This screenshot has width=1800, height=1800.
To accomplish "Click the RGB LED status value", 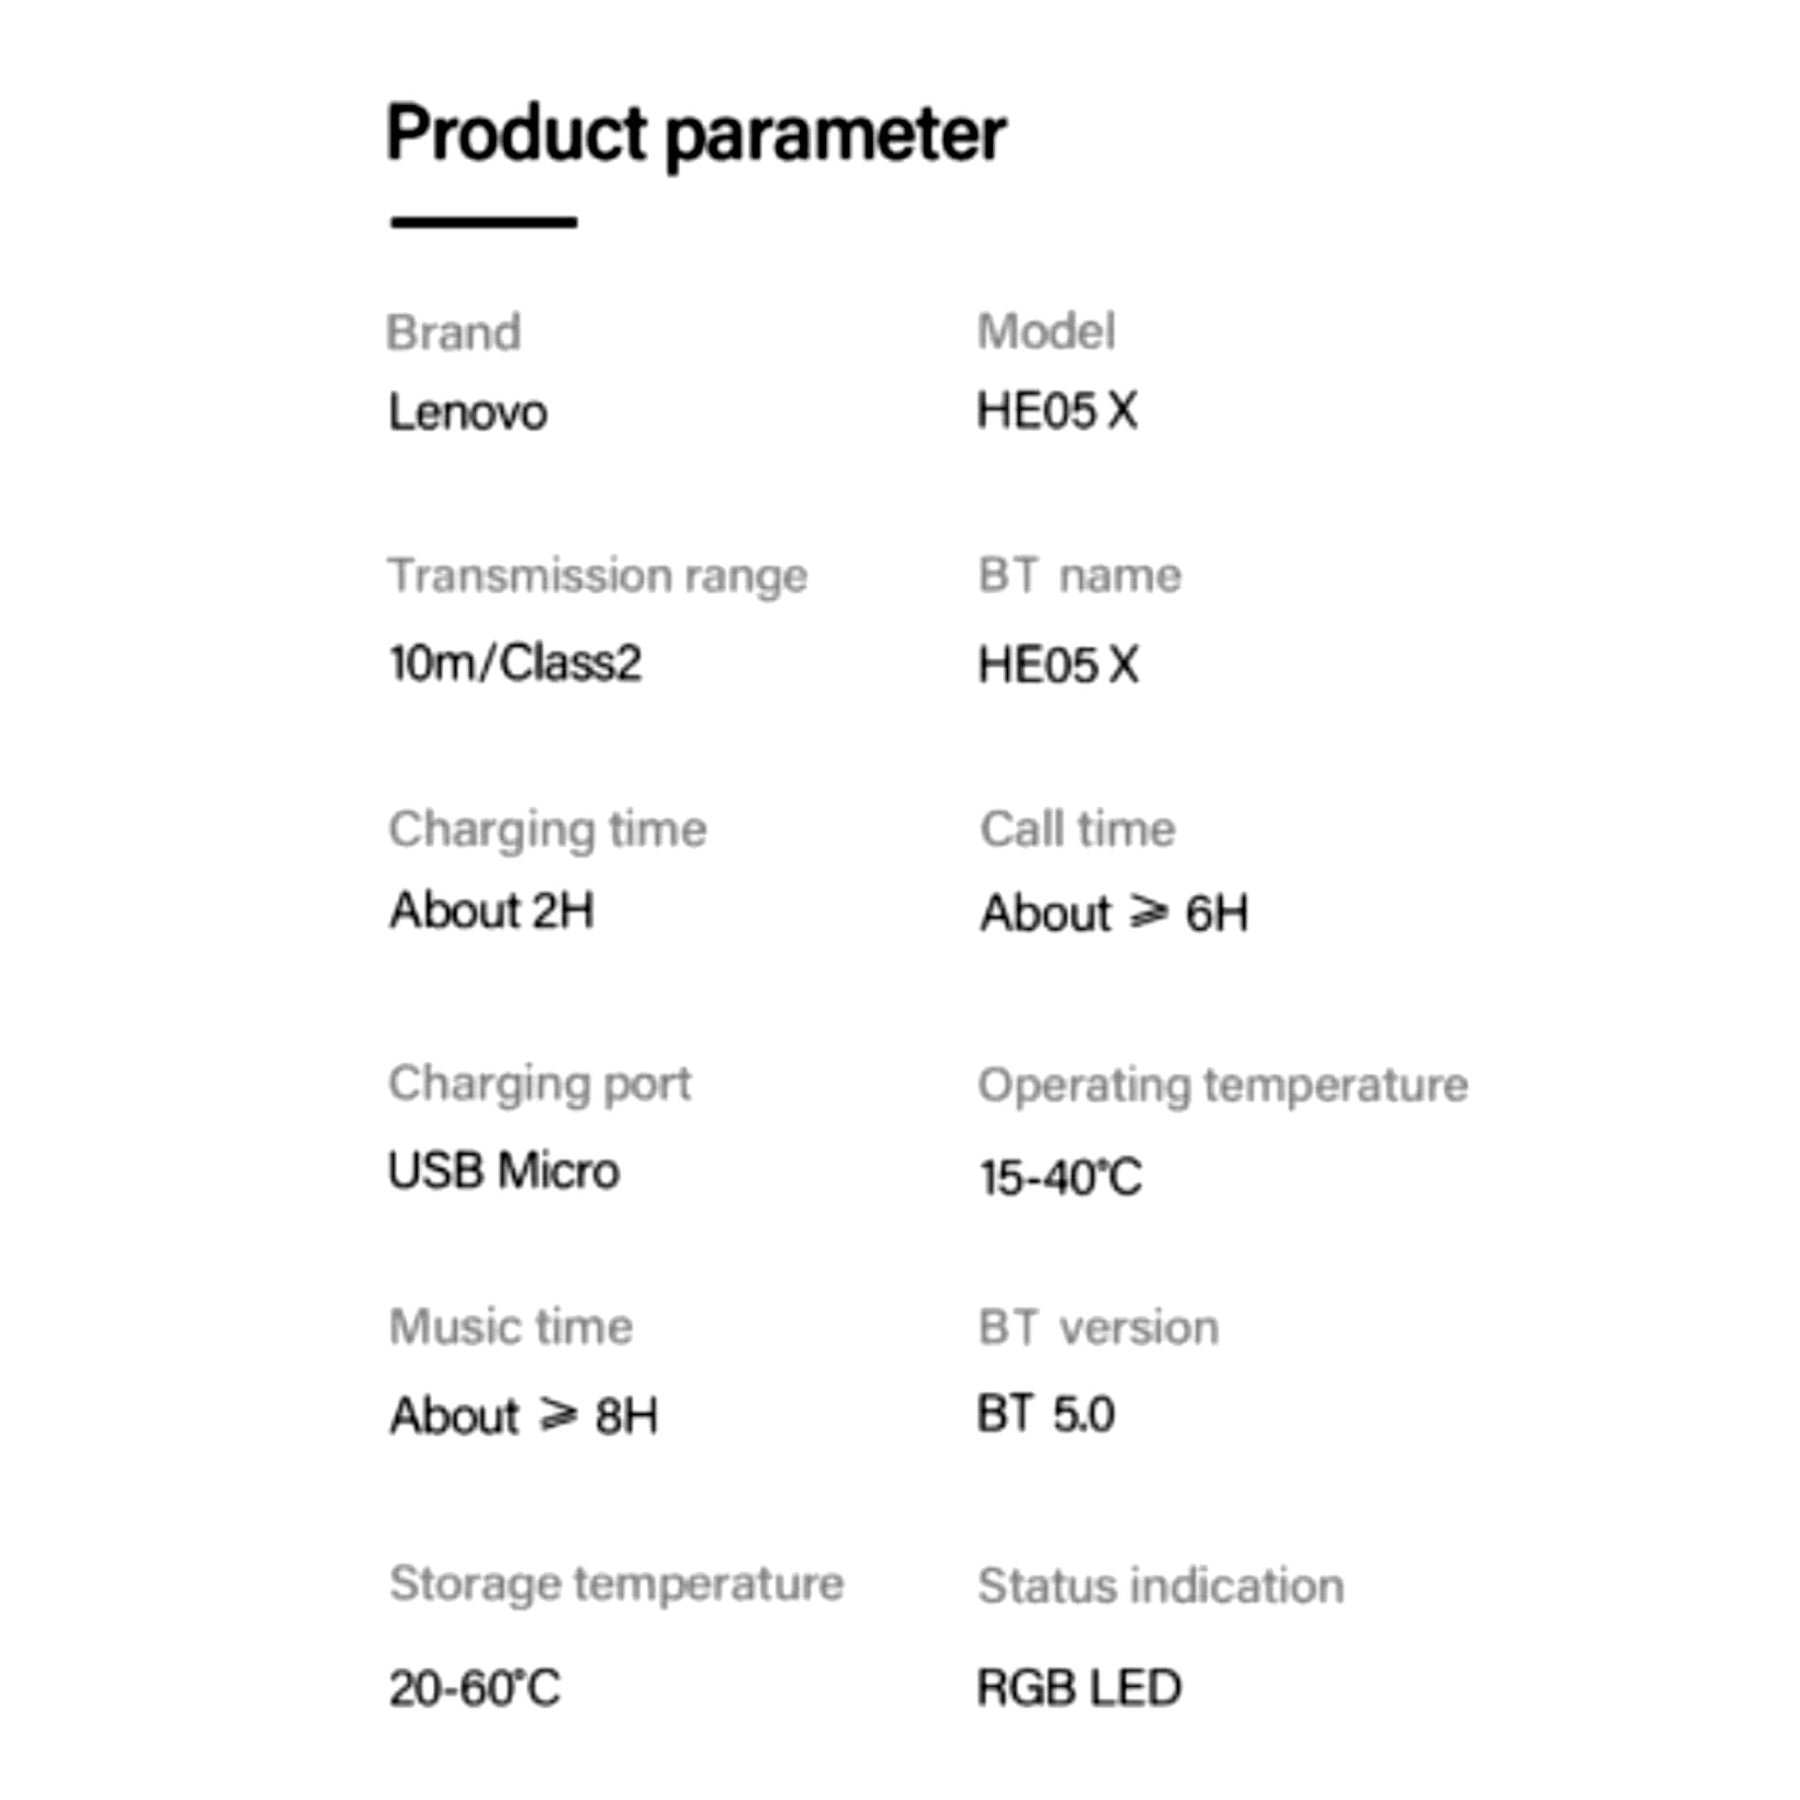I will (1078, 1688).
